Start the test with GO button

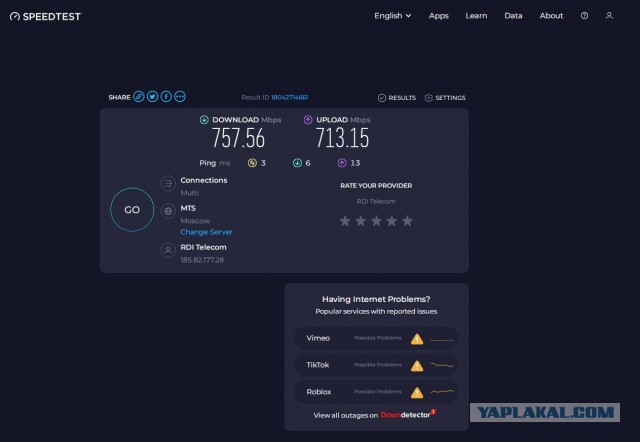click(132, 209)
